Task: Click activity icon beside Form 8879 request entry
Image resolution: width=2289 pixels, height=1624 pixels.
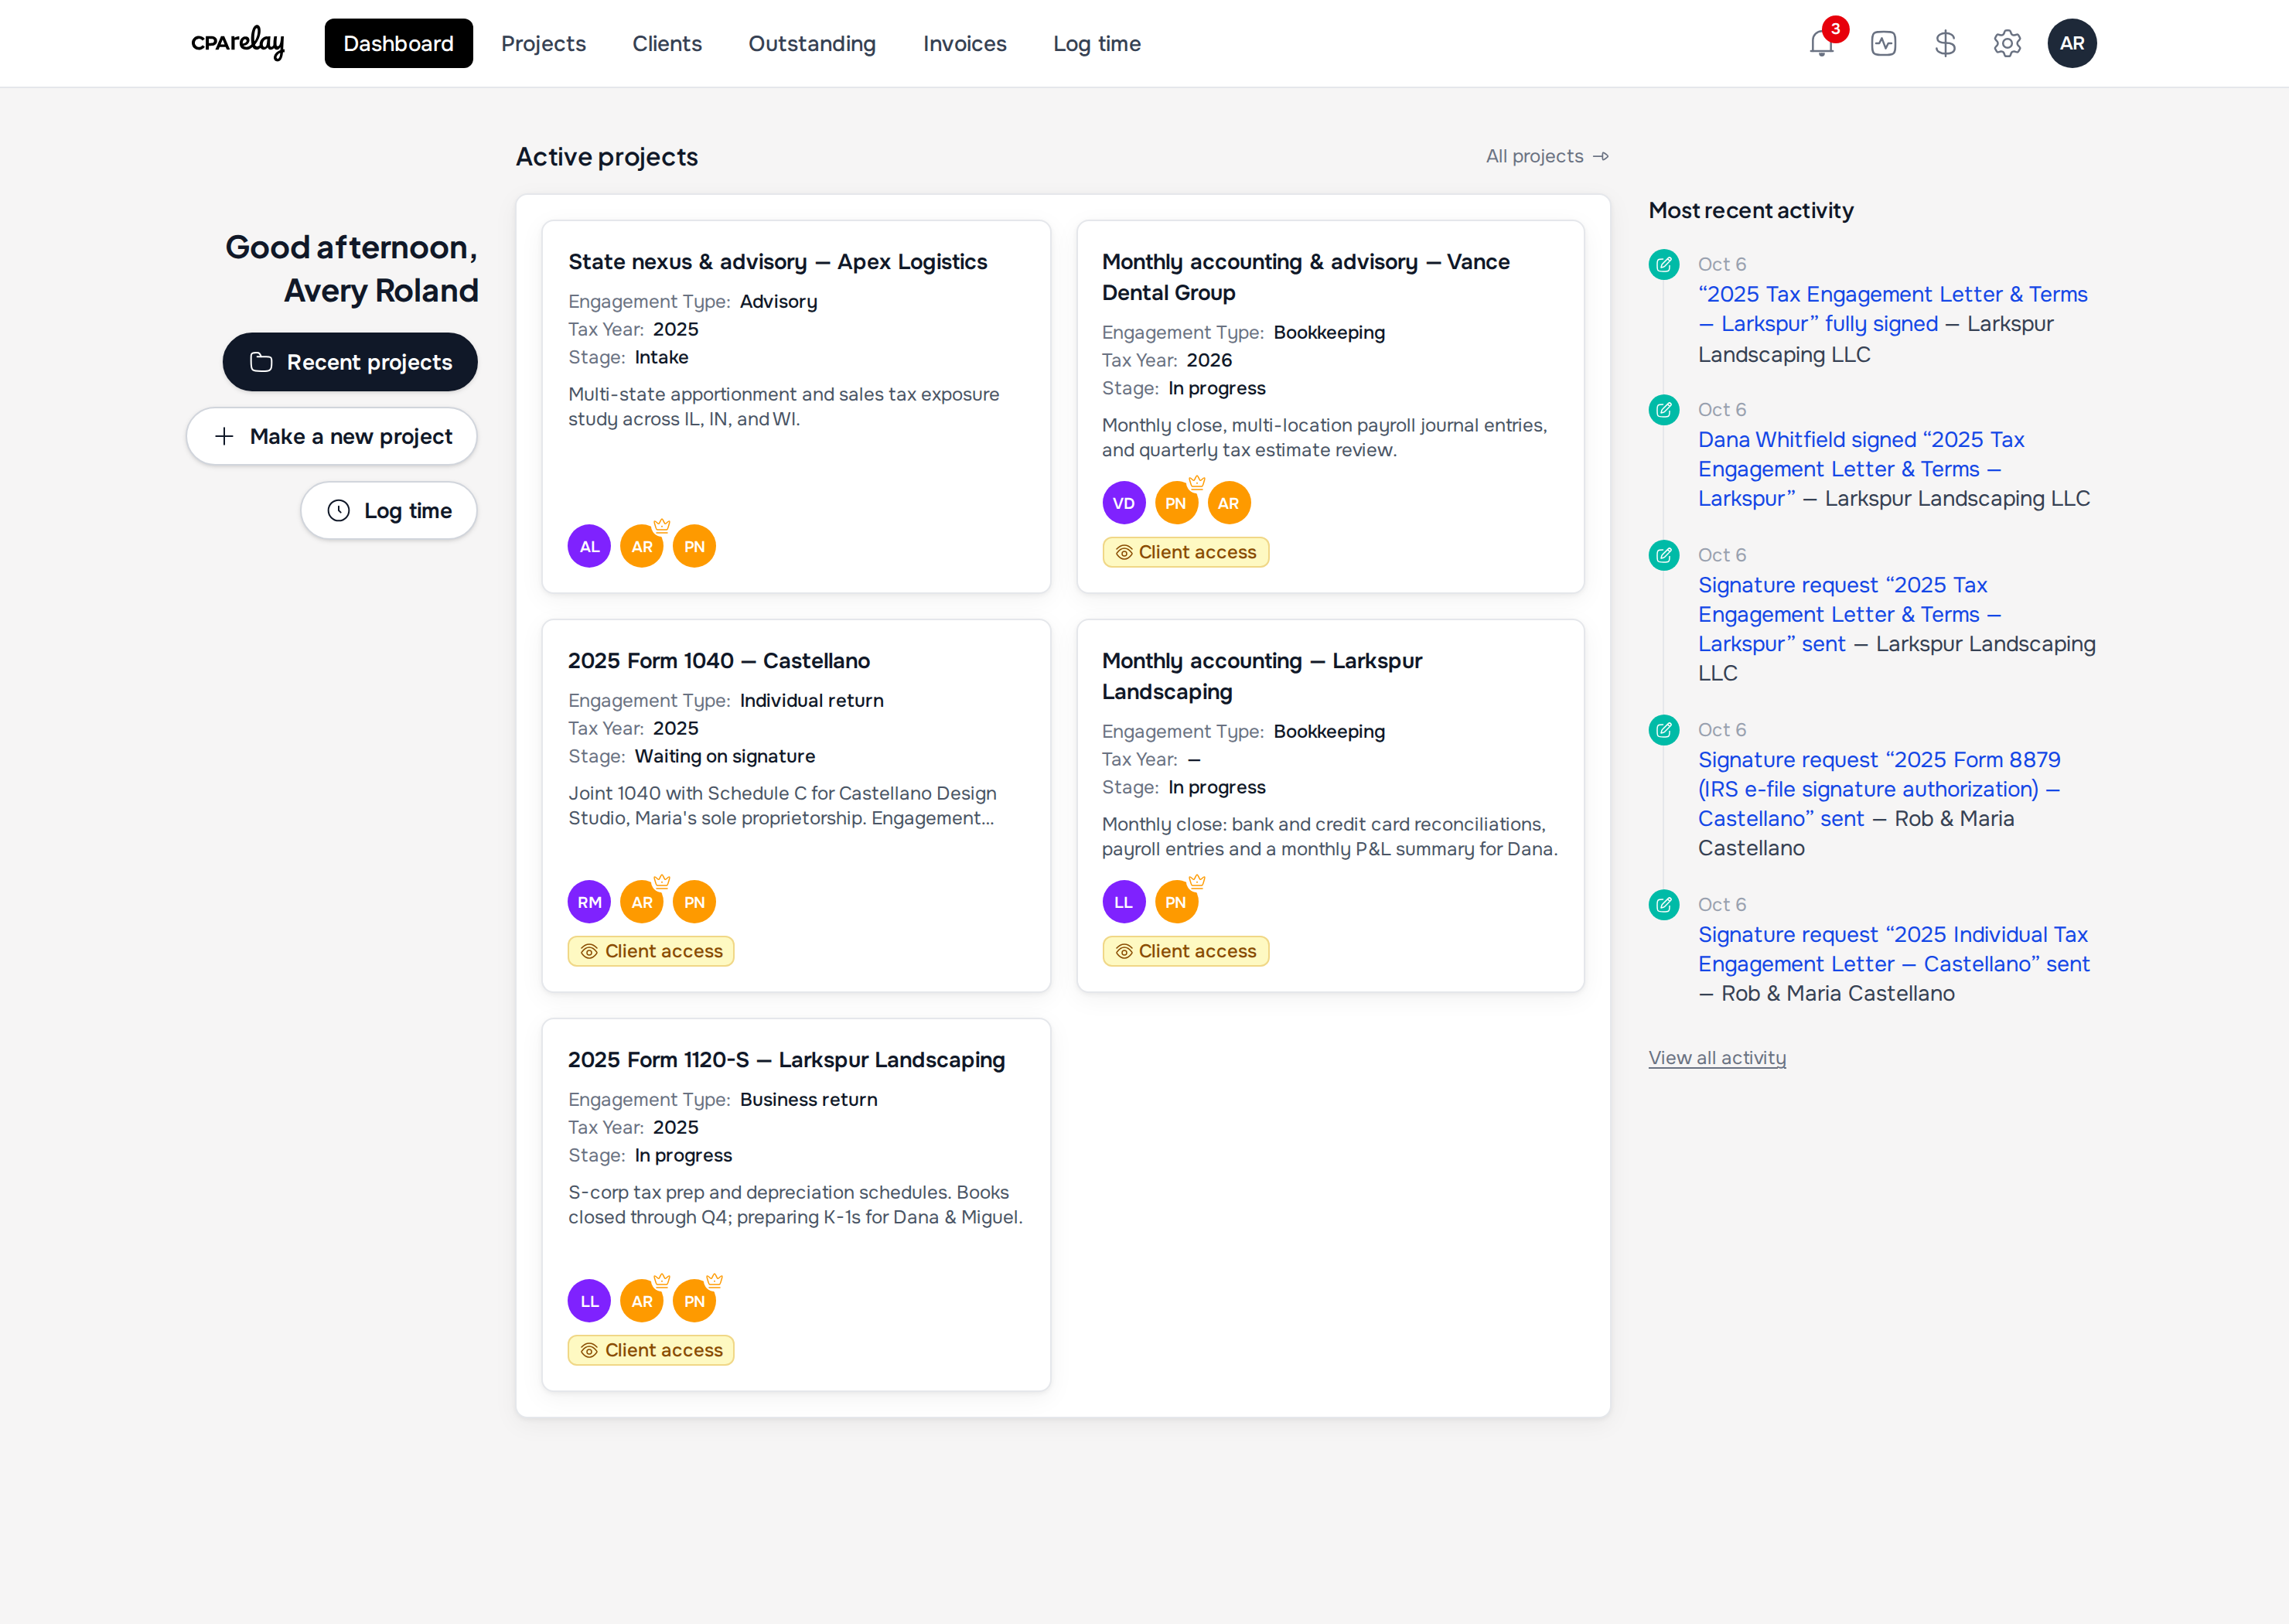Action: (1663, 730)
